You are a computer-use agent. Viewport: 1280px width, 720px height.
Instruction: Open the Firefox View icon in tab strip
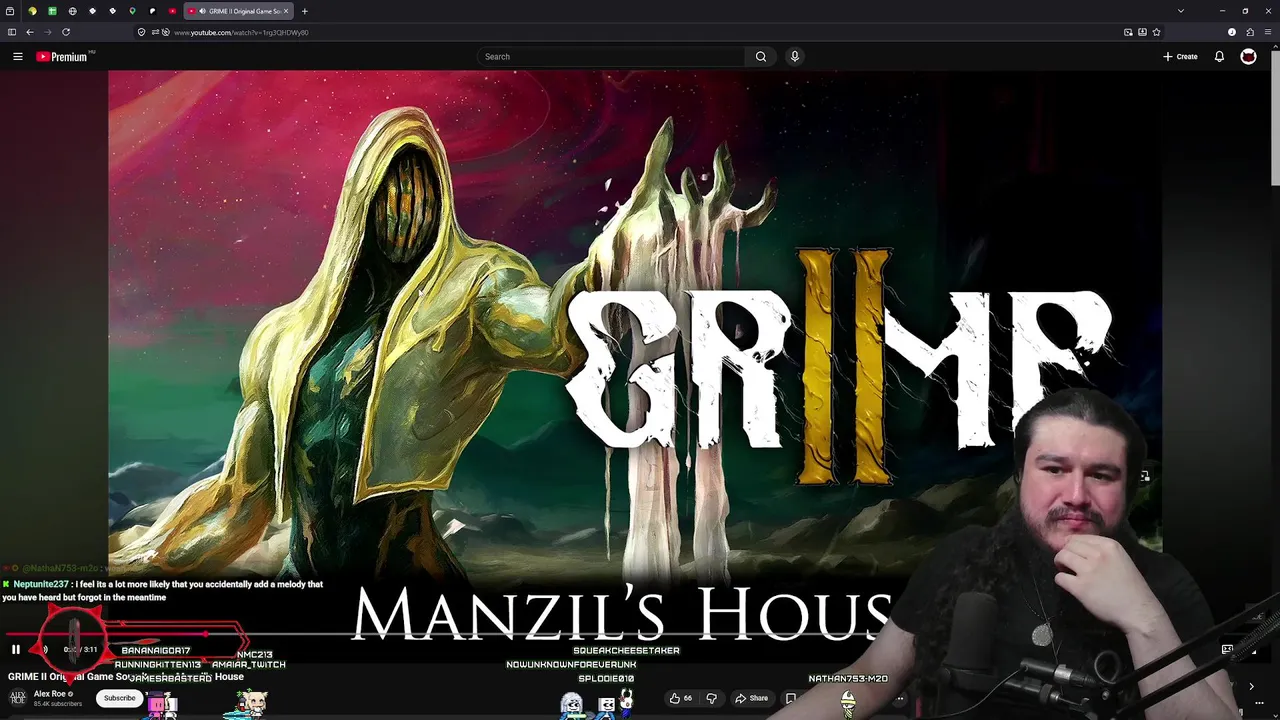coord(10,11)
